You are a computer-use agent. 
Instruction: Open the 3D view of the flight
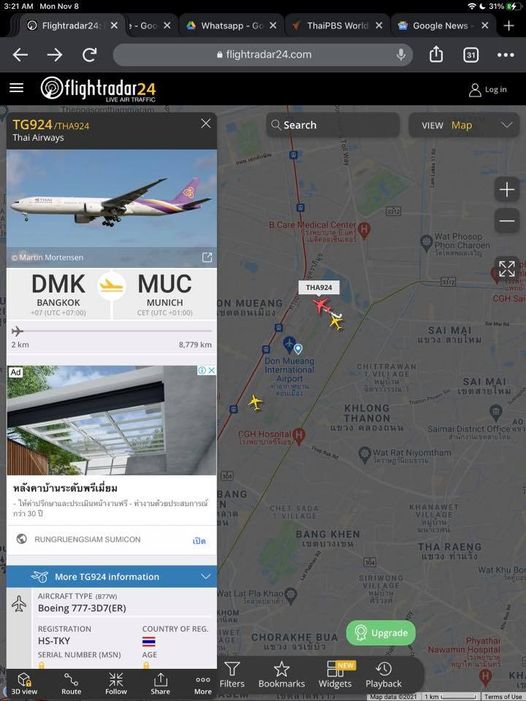pos(24,684)
